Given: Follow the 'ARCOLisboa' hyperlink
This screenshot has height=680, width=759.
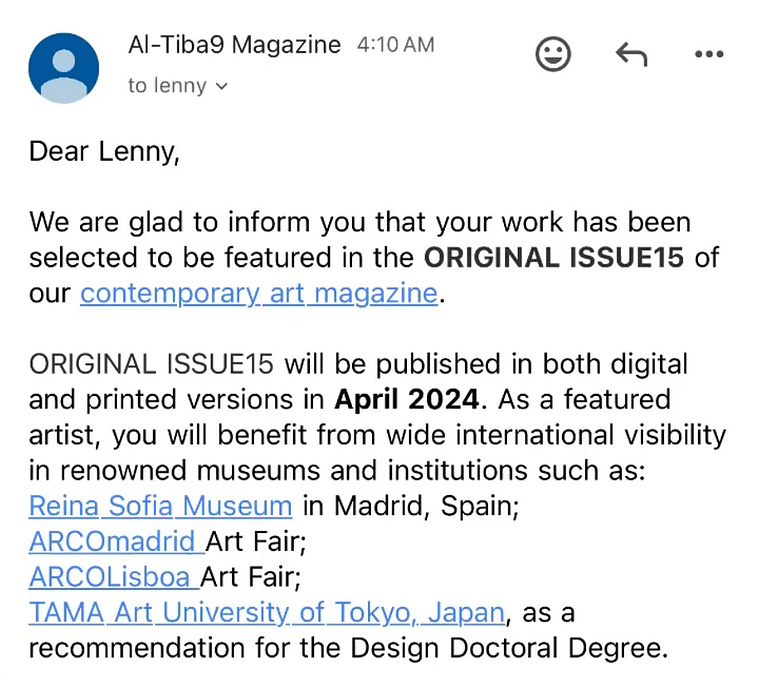Looking at the screenshot, I should click(114, 577).
